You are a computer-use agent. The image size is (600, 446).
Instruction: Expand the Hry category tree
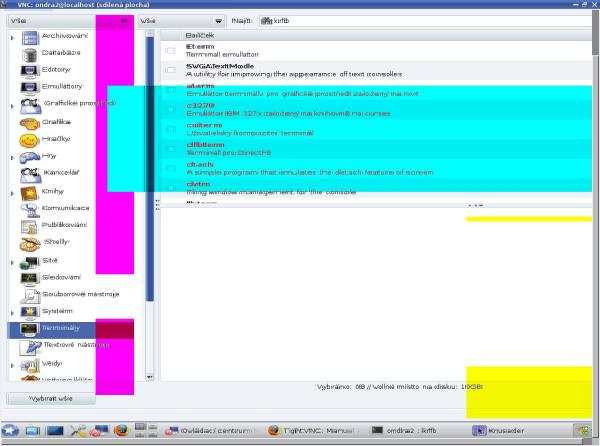coord(12,157)
